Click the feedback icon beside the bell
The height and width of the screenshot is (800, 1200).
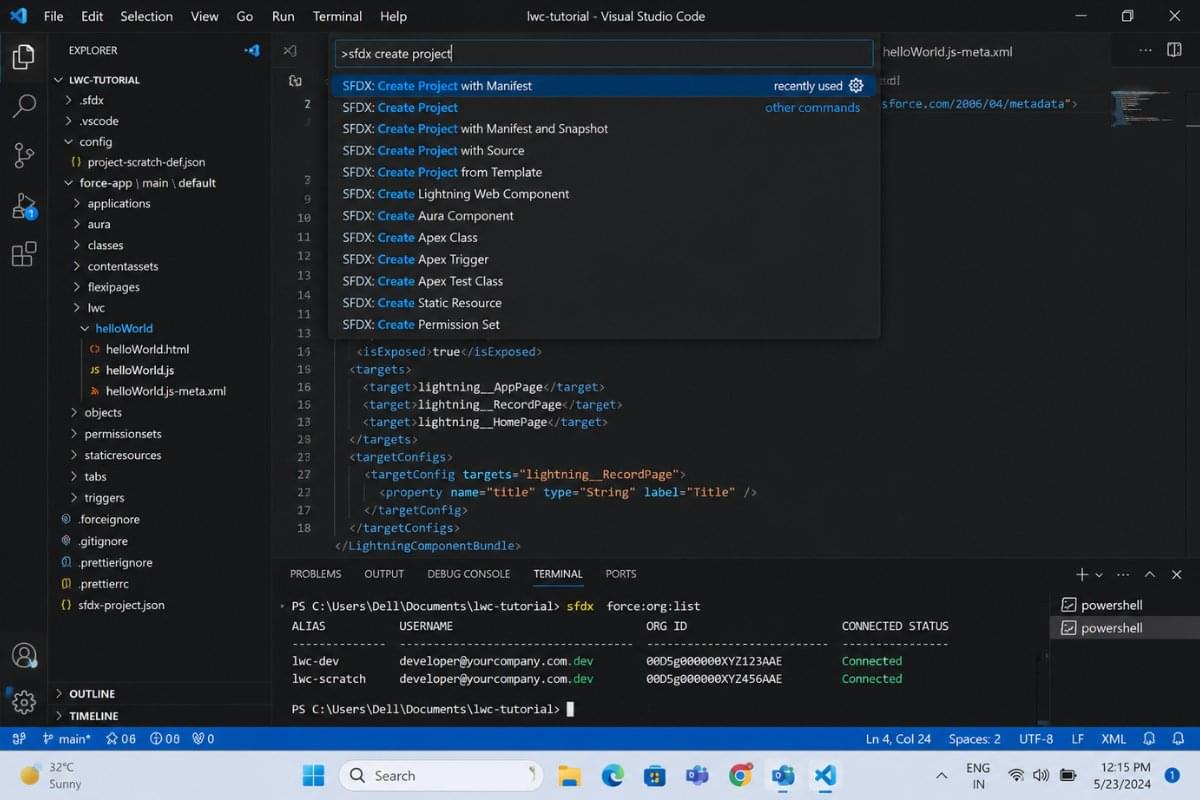1150,739
